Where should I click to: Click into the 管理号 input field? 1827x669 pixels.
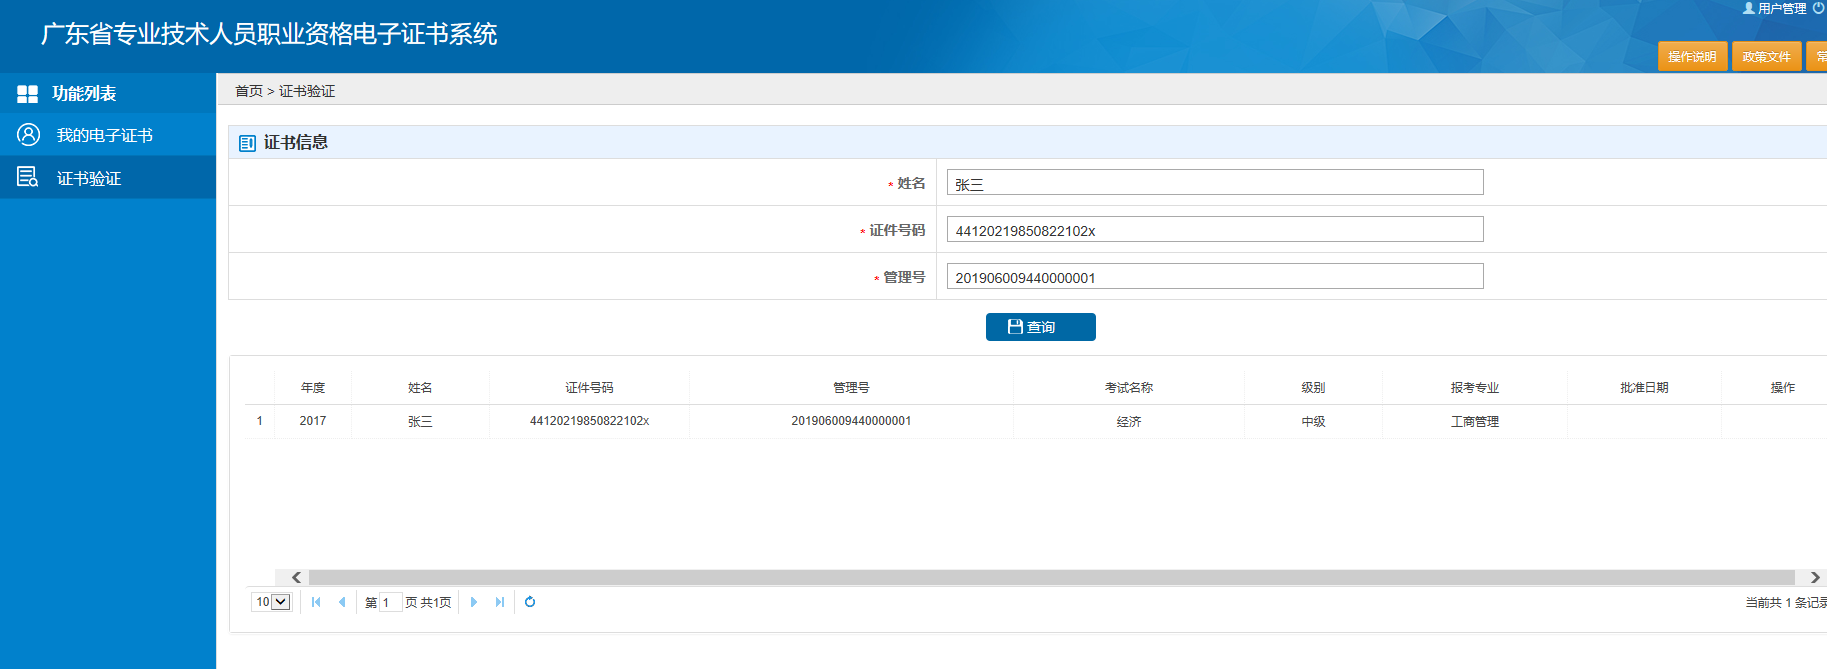click(1214, 277)
